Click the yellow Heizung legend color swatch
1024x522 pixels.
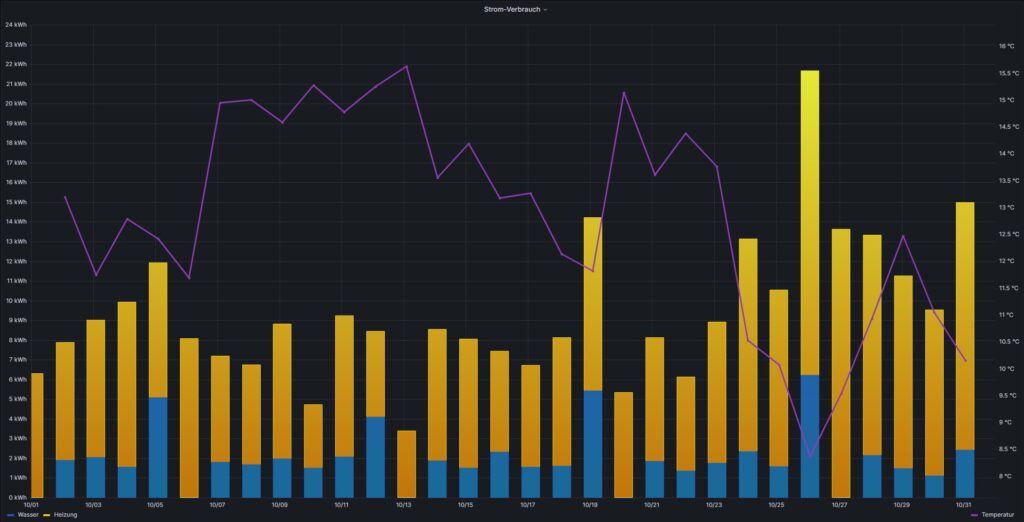[46, 514]
